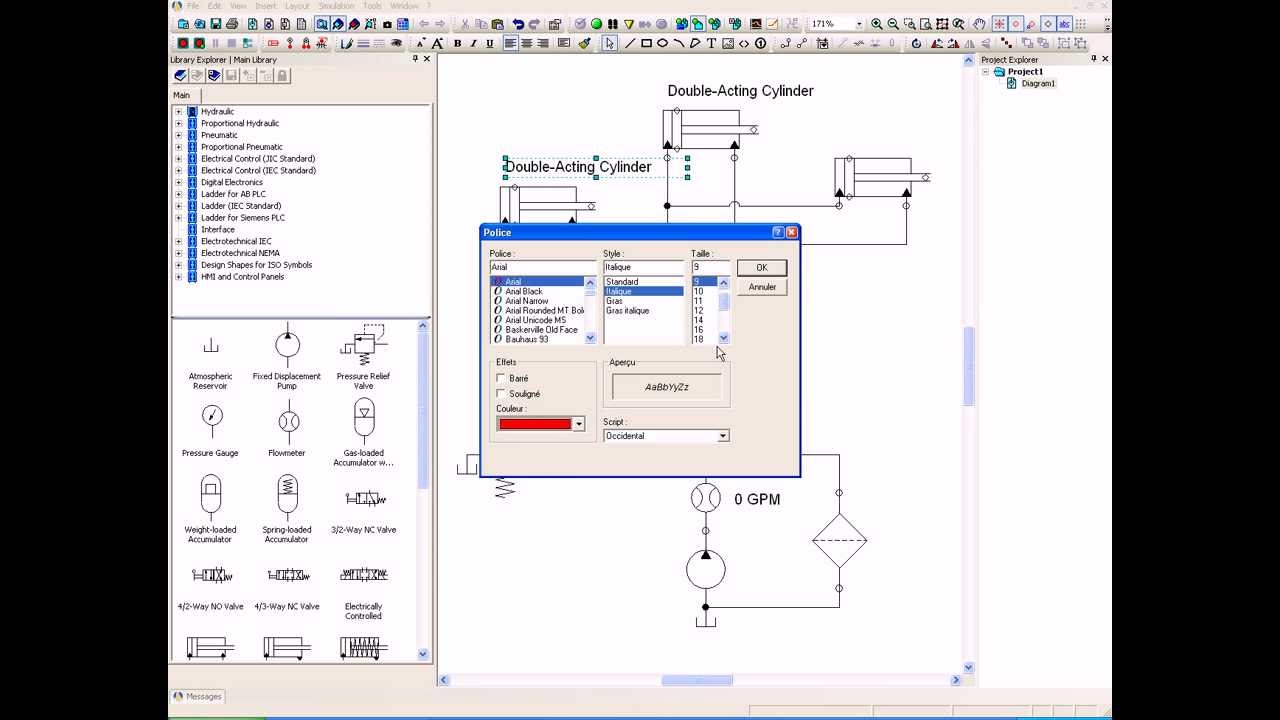Open the Edit menu
This screenshot has height=720, width=1280.
click(216, 6)
